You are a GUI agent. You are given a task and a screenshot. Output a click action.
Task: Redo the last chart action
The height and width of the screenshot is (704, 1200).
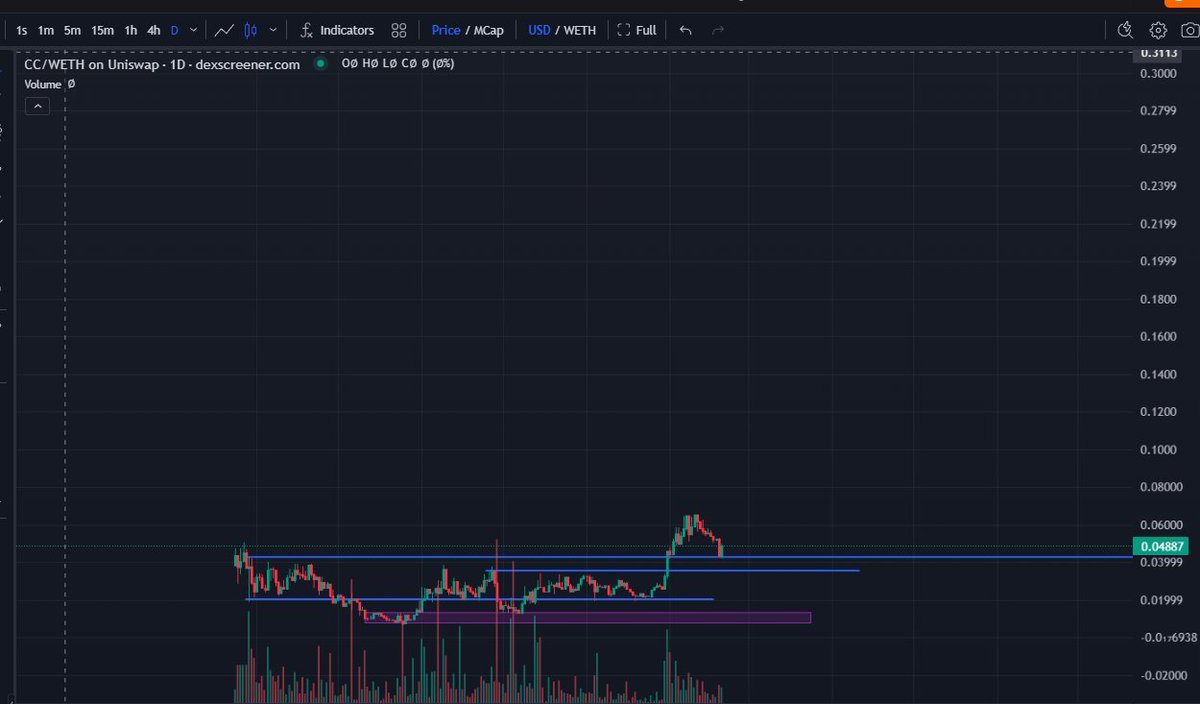tap(717, 30)
